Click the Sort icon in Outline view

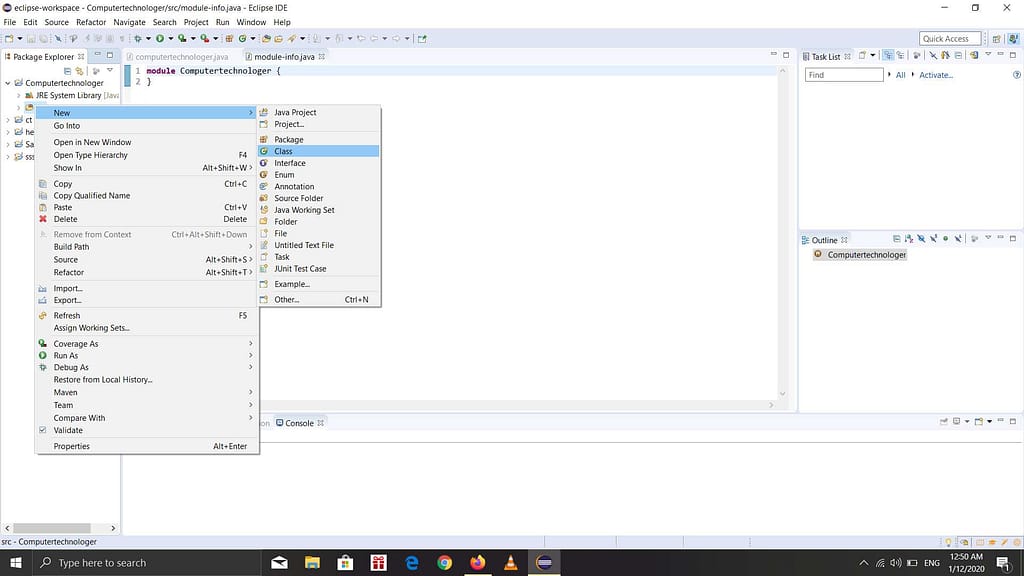(x=909, y=239)
